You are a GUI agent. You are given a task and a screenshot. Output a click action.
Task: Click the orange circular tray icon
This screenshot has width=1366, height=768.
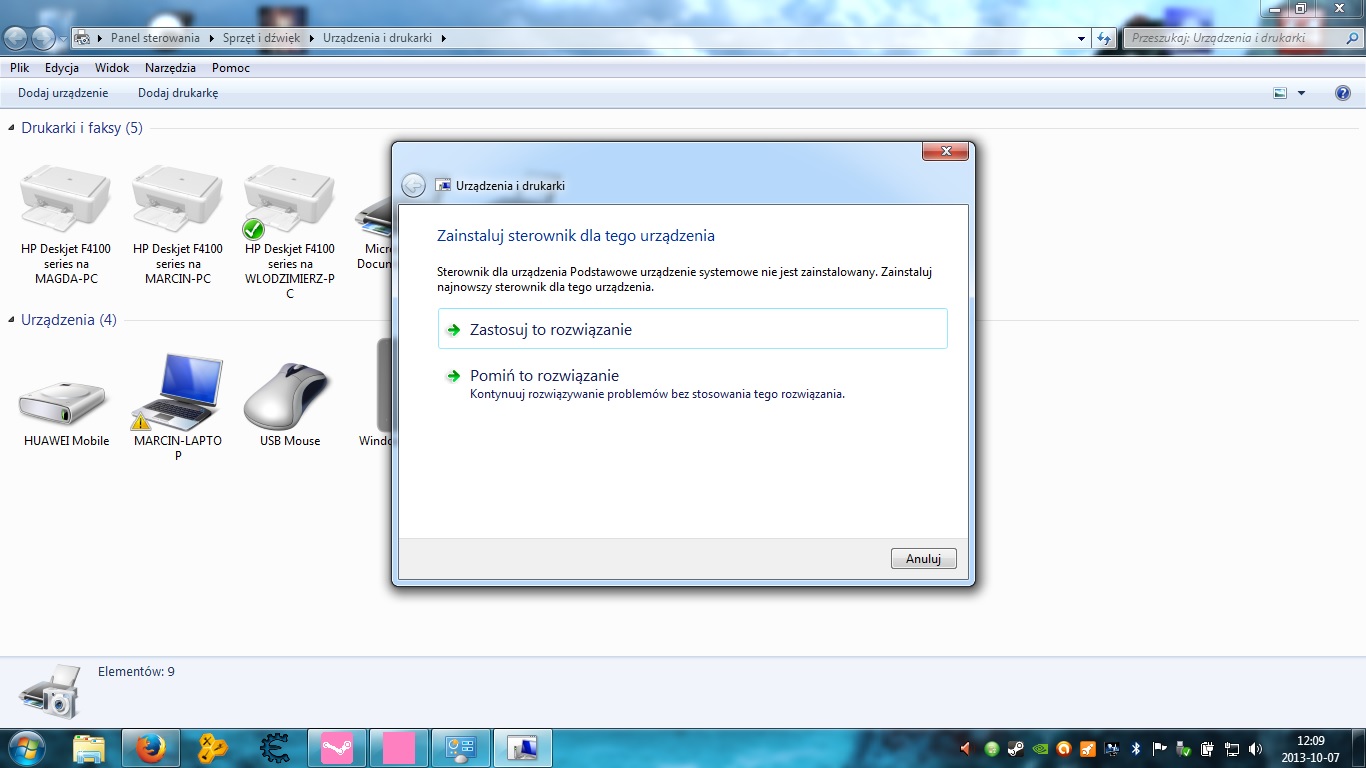pos(1064,748)
